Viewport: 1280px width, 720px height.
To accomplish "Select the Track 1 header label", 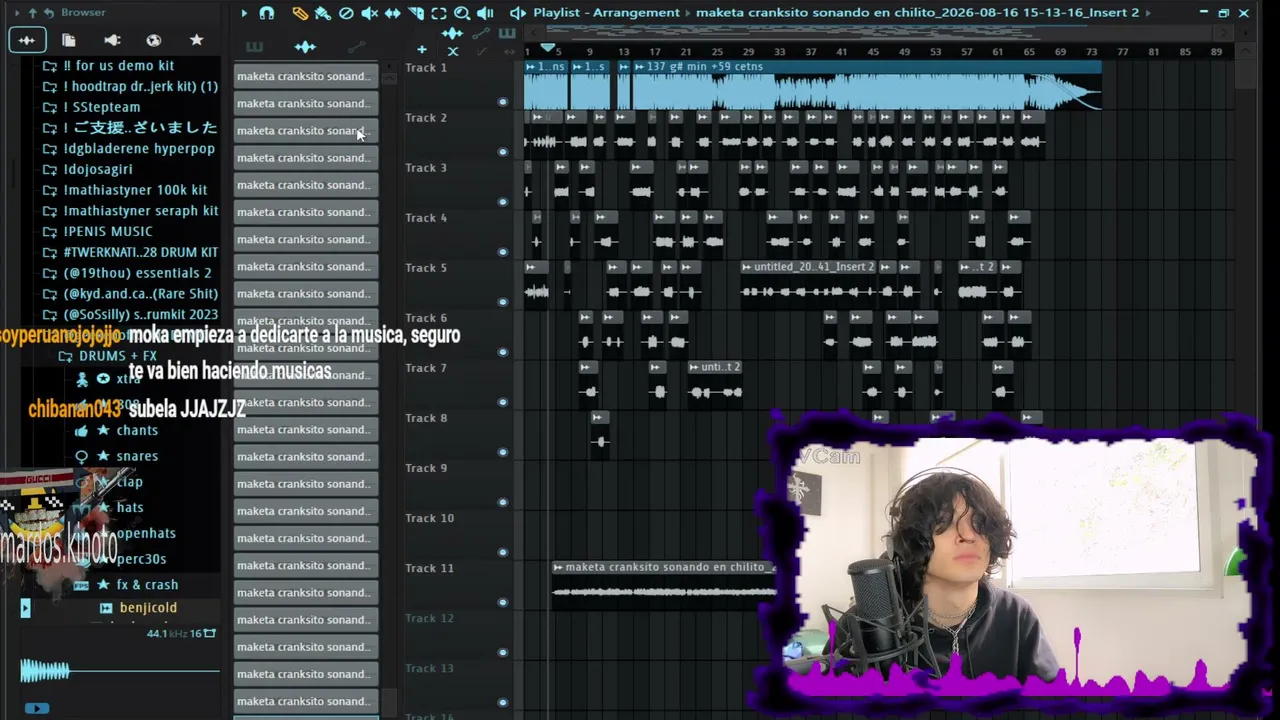I will coord(426,68).
